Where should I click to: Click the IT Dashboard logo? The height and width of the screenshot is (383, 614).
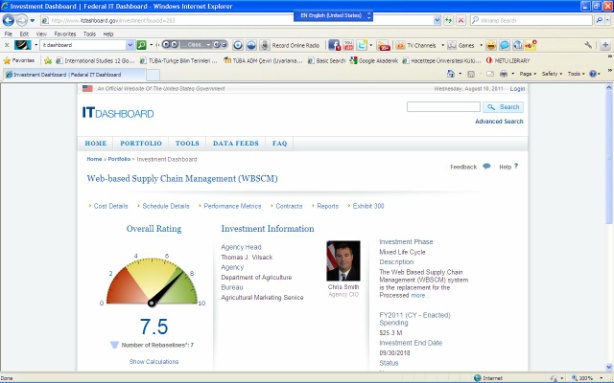[x=118, y=113]
